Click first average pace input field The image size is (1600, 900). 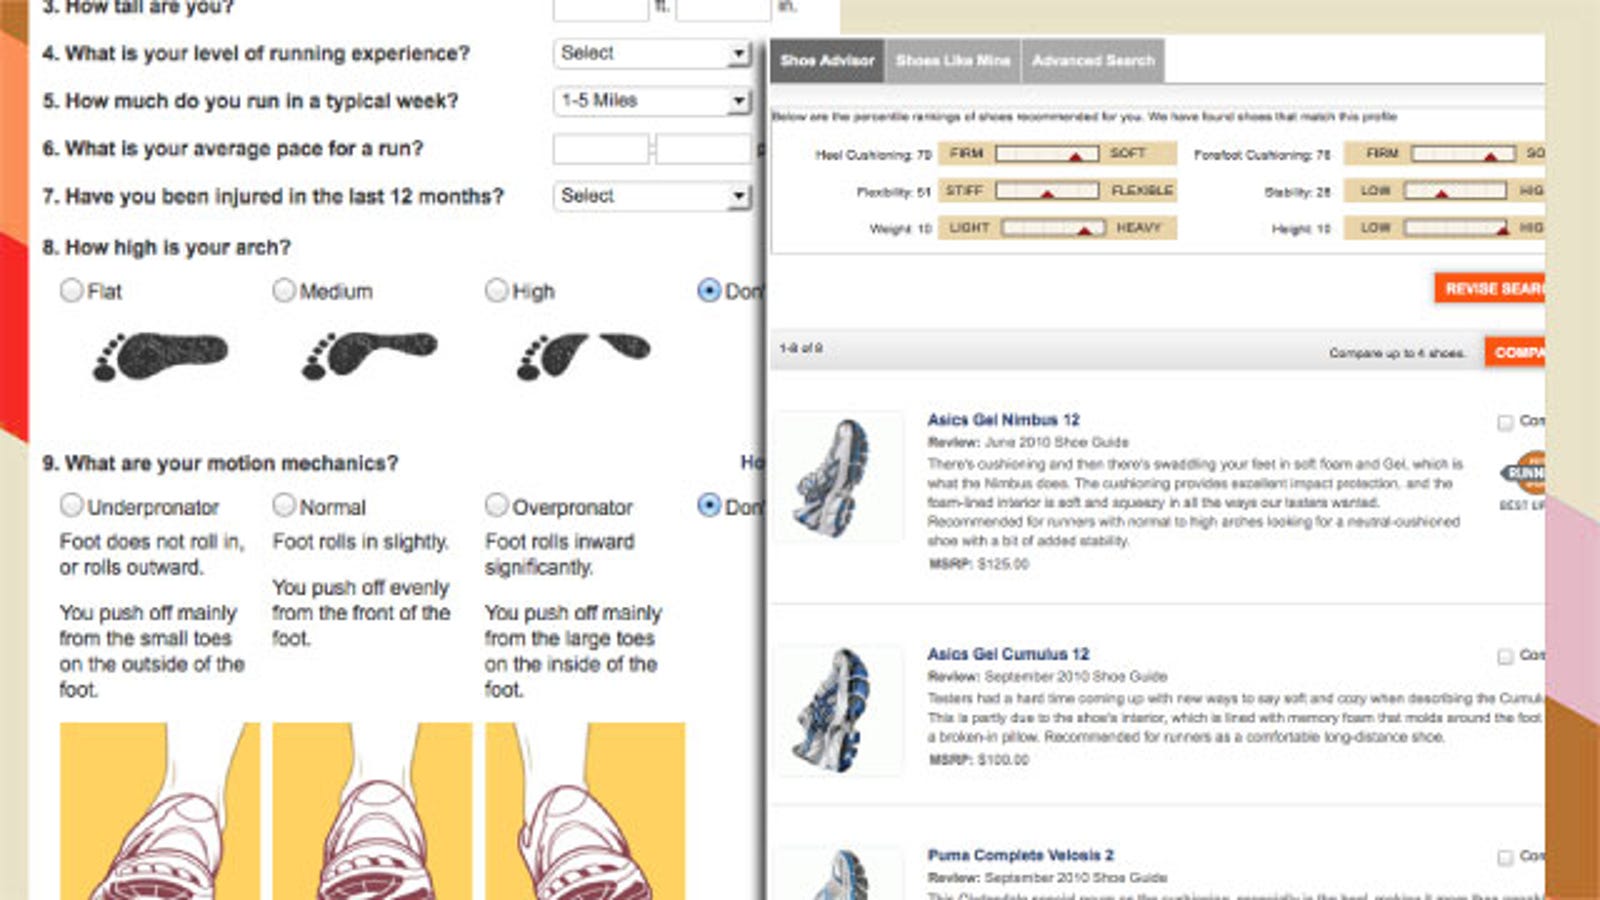coord(601,149)
